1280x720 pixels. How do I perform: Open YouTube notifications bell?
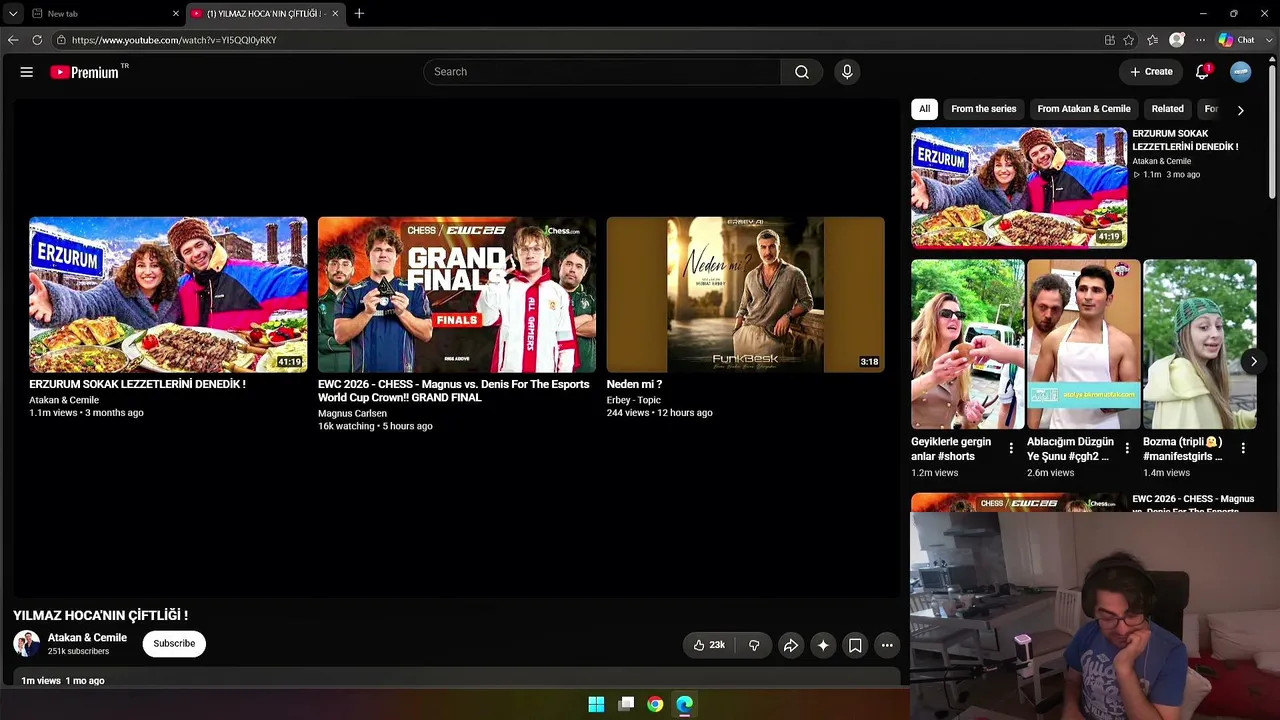pyautogui.click(x=1203, y=72)
